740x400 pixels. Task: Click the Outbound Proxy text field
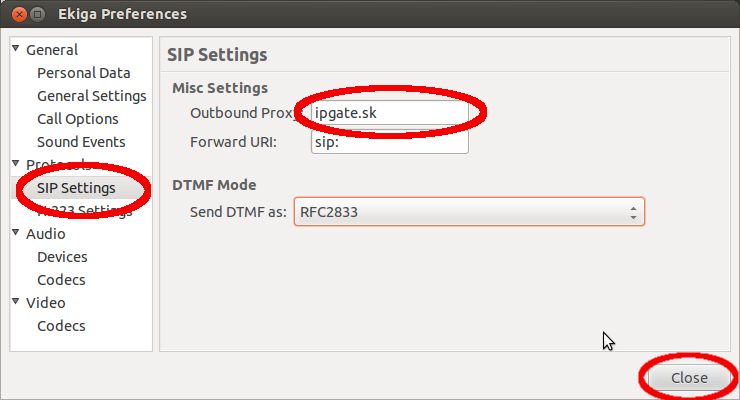point(390,113)
